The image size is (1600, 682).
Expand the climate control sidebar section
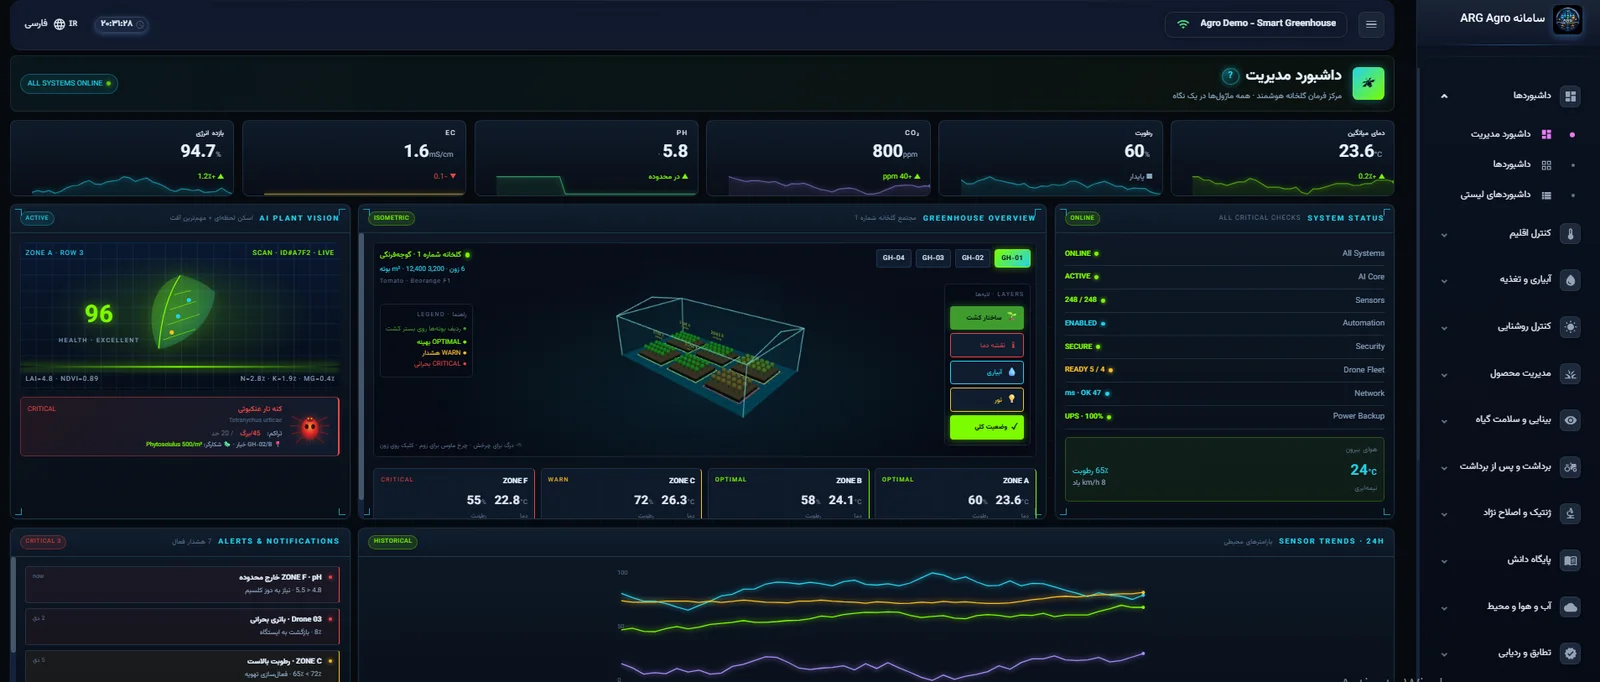[1443, 235]
